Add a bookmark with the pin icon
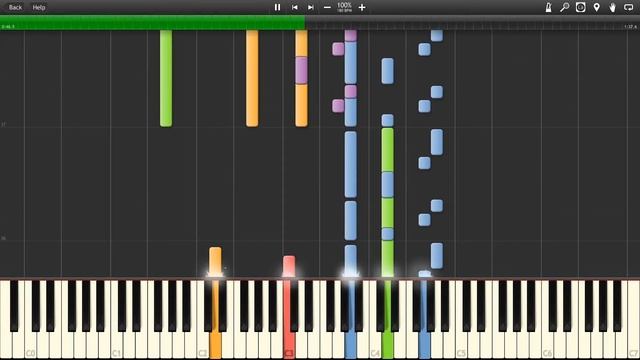 (597, 7)
